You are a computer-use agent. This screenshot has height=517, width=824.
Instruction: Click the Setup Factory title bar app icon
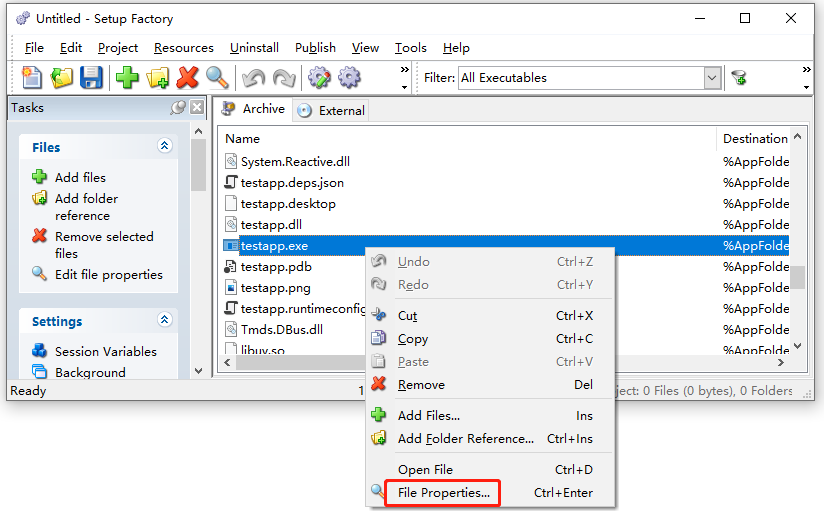[23, 18]
